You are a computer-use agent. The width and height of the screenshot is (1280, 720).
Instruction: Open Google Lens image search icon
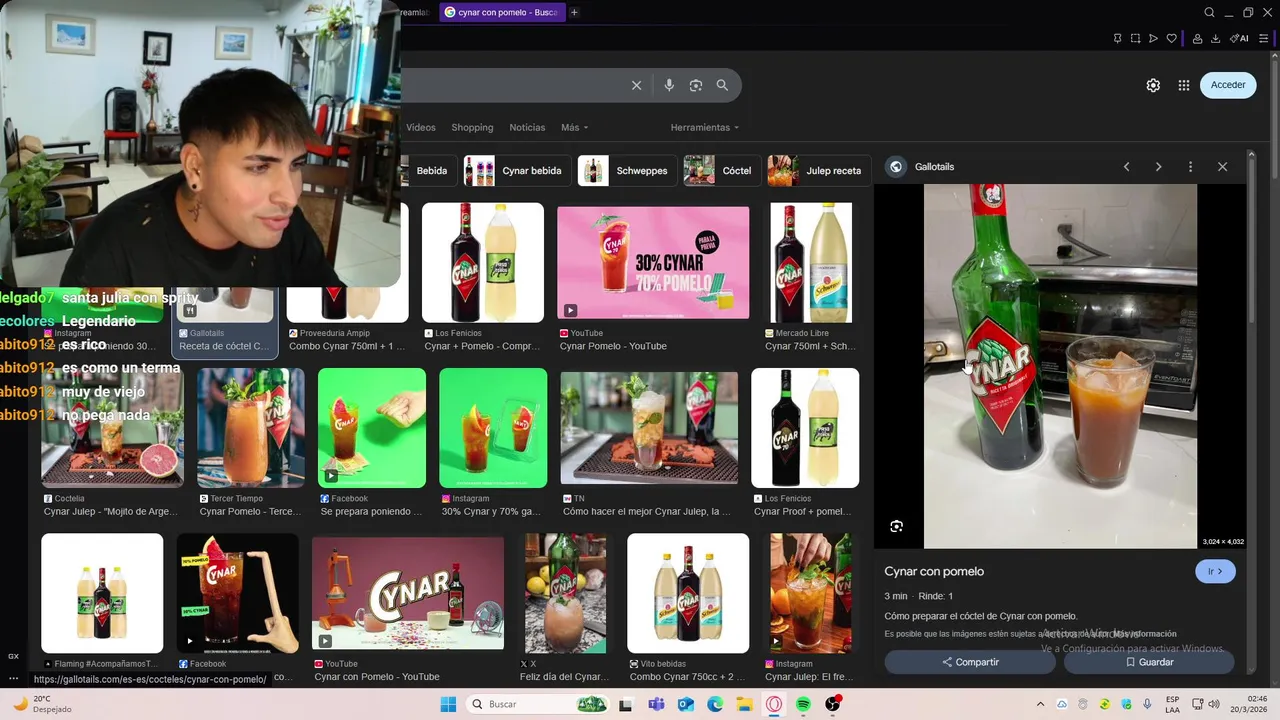696,86
